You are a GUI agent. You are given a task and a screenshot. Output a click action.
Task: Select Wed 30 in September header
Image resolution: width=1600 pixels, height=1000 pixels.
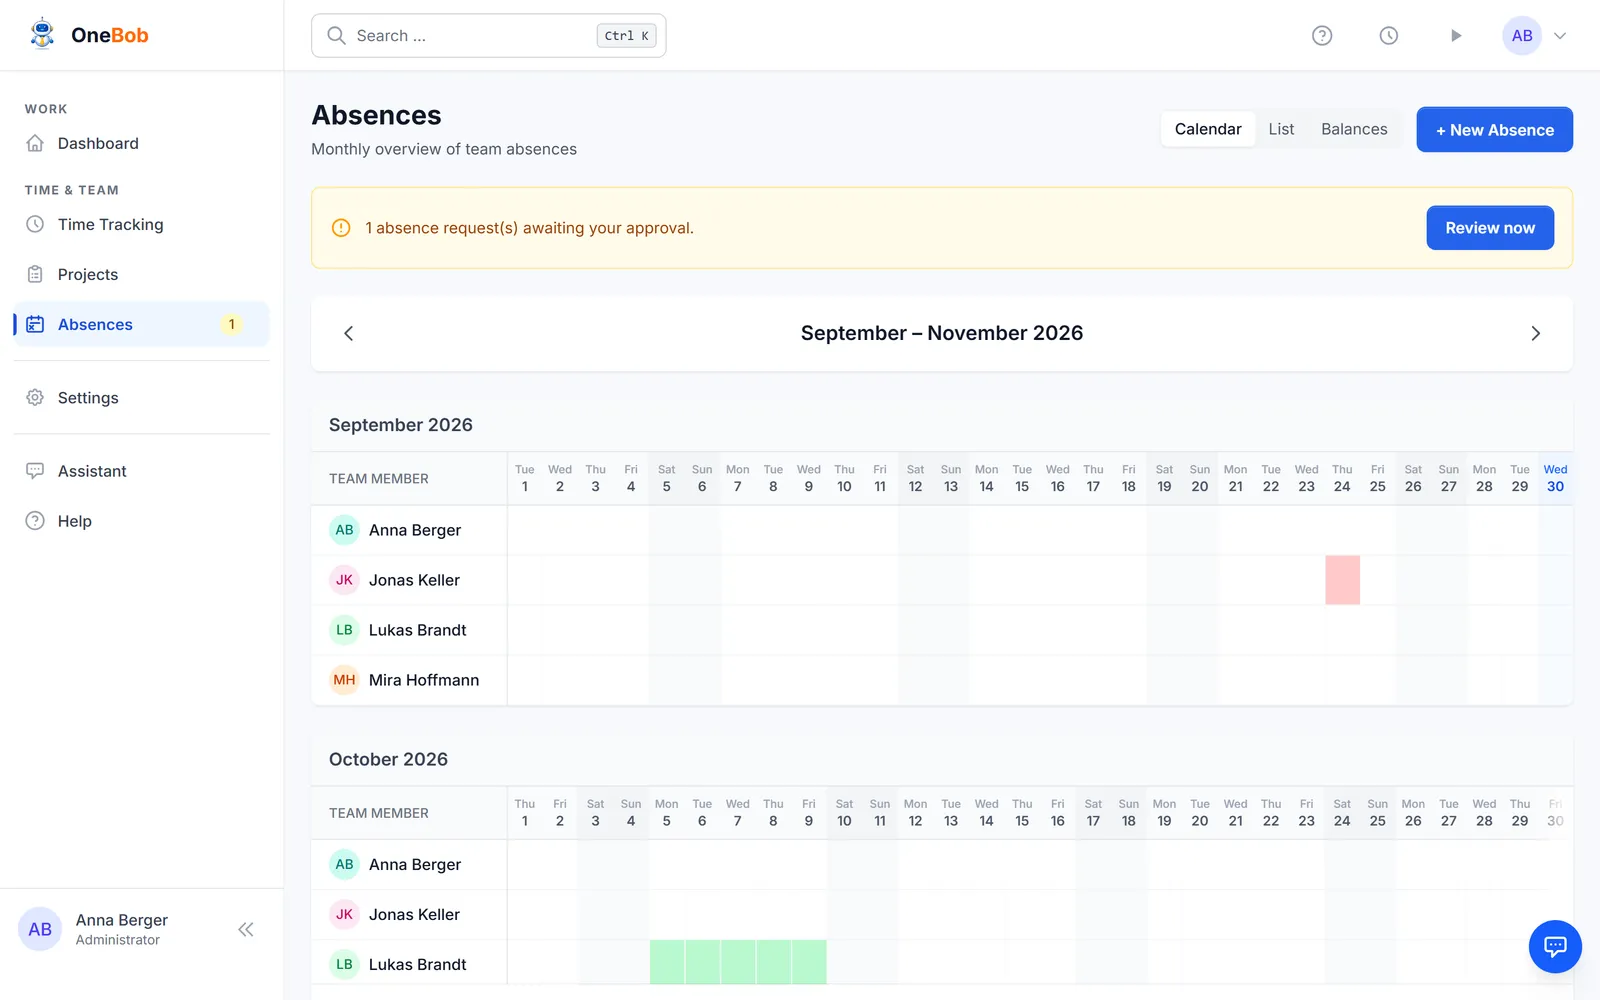click(x=1555, y=478)
